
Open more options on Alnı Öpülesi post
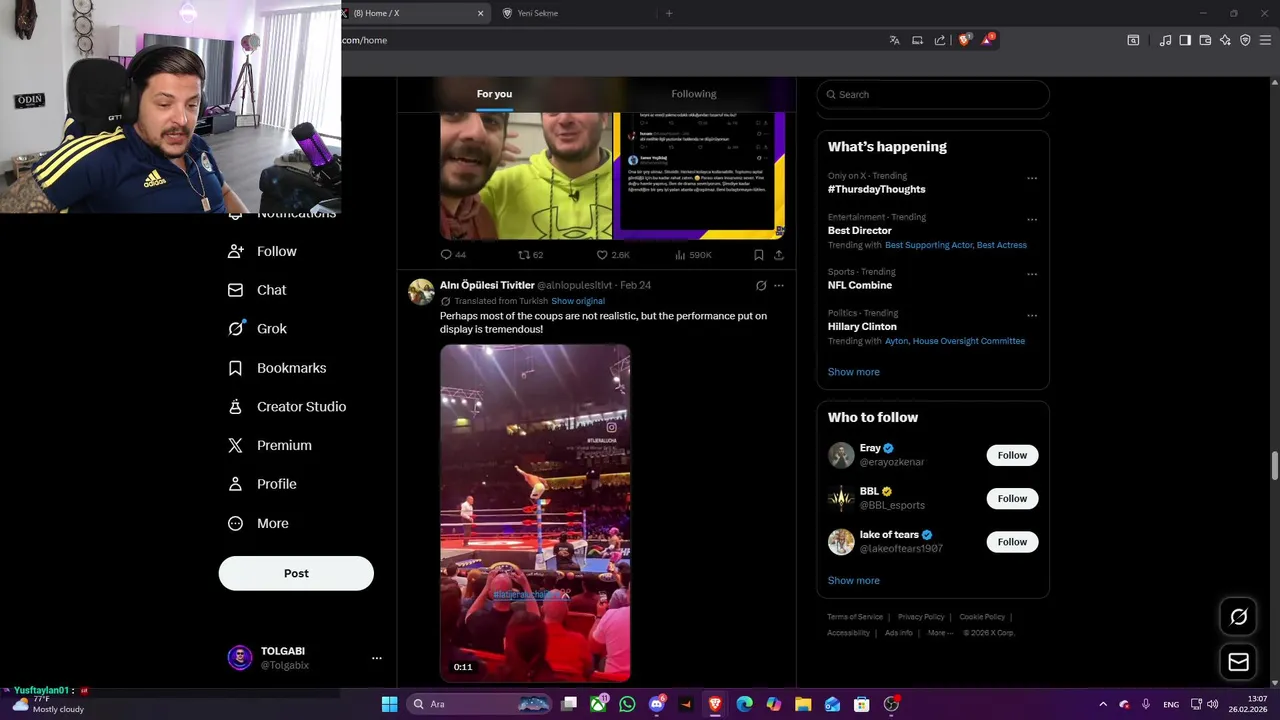click(779, 286)
